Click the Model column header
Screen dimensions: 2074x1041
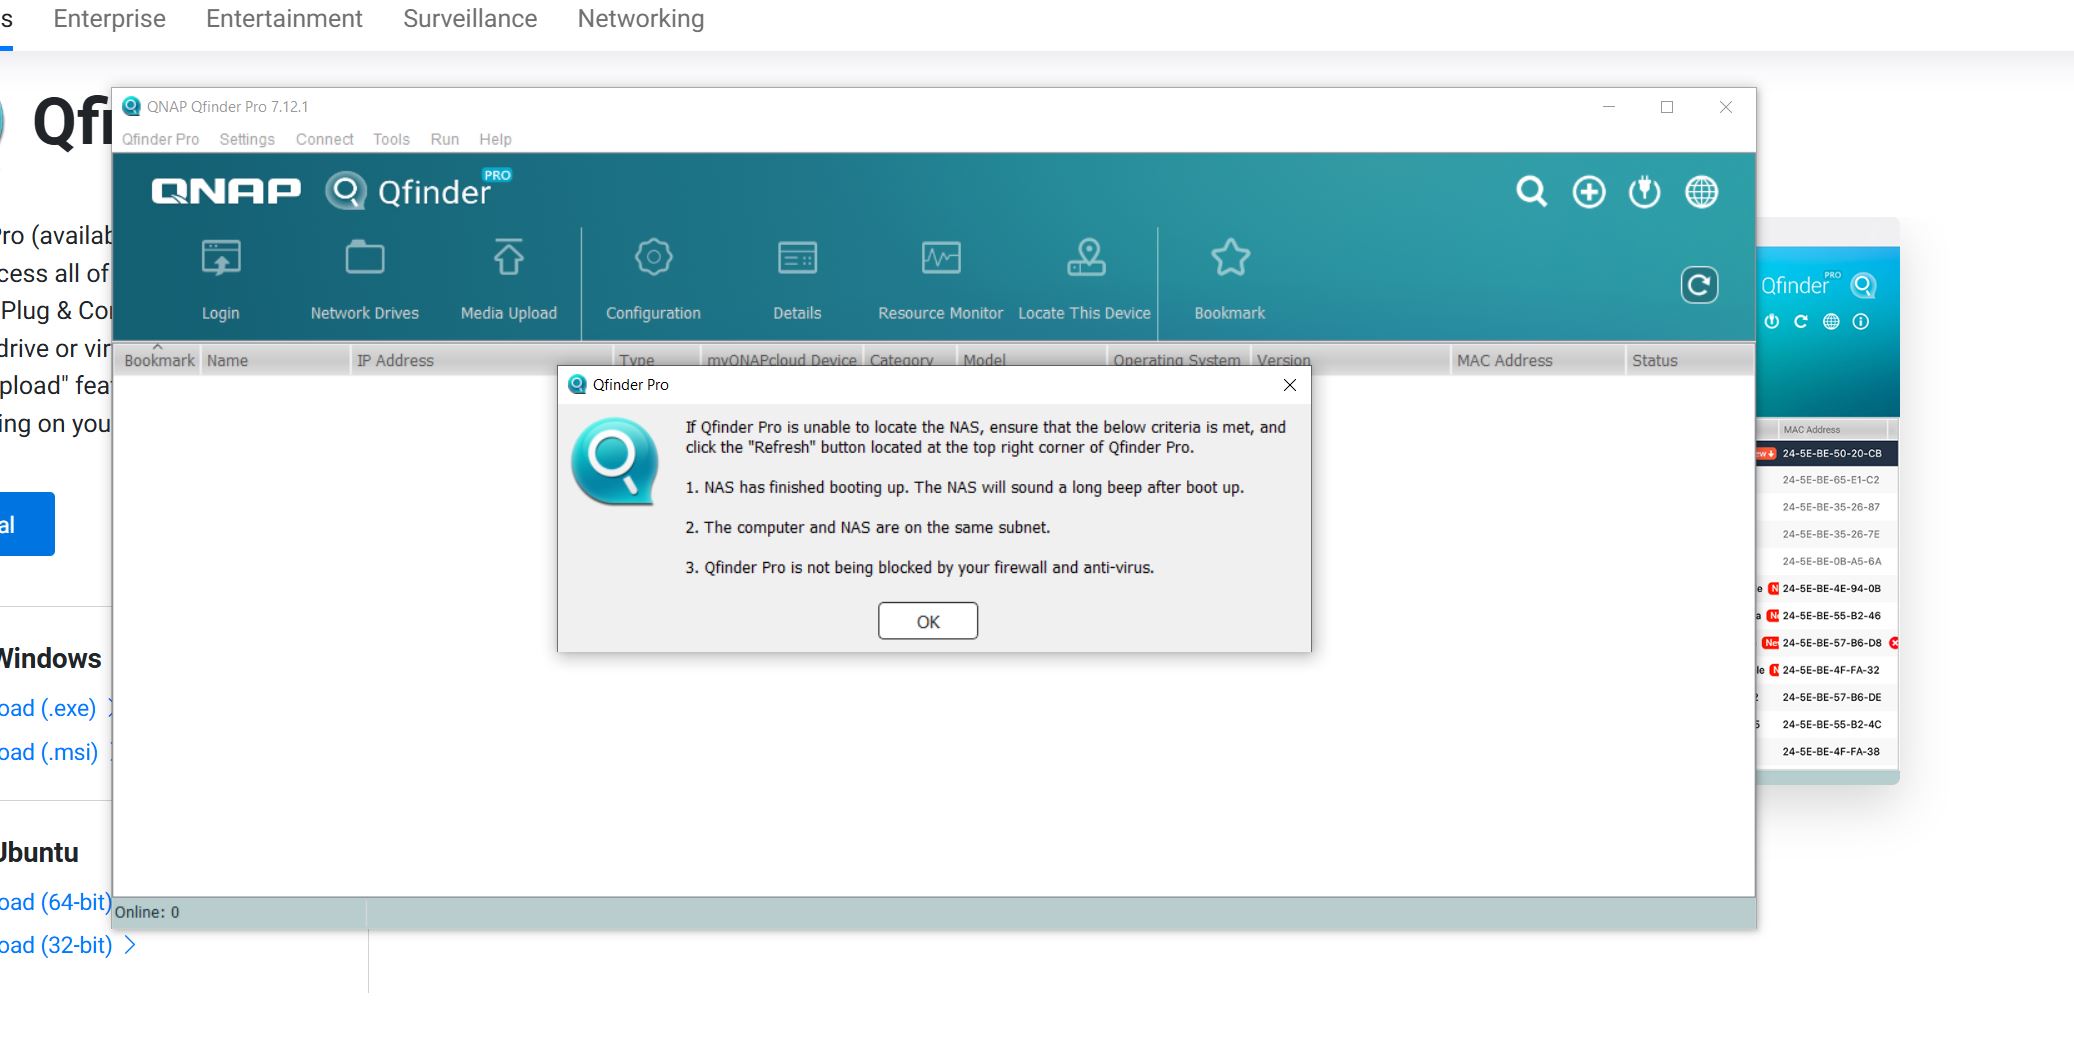[1032, 357]
